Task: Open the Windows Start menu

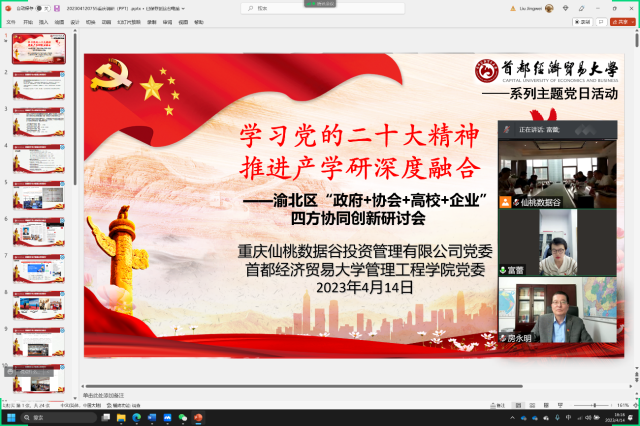Action: tap(11, 417)
